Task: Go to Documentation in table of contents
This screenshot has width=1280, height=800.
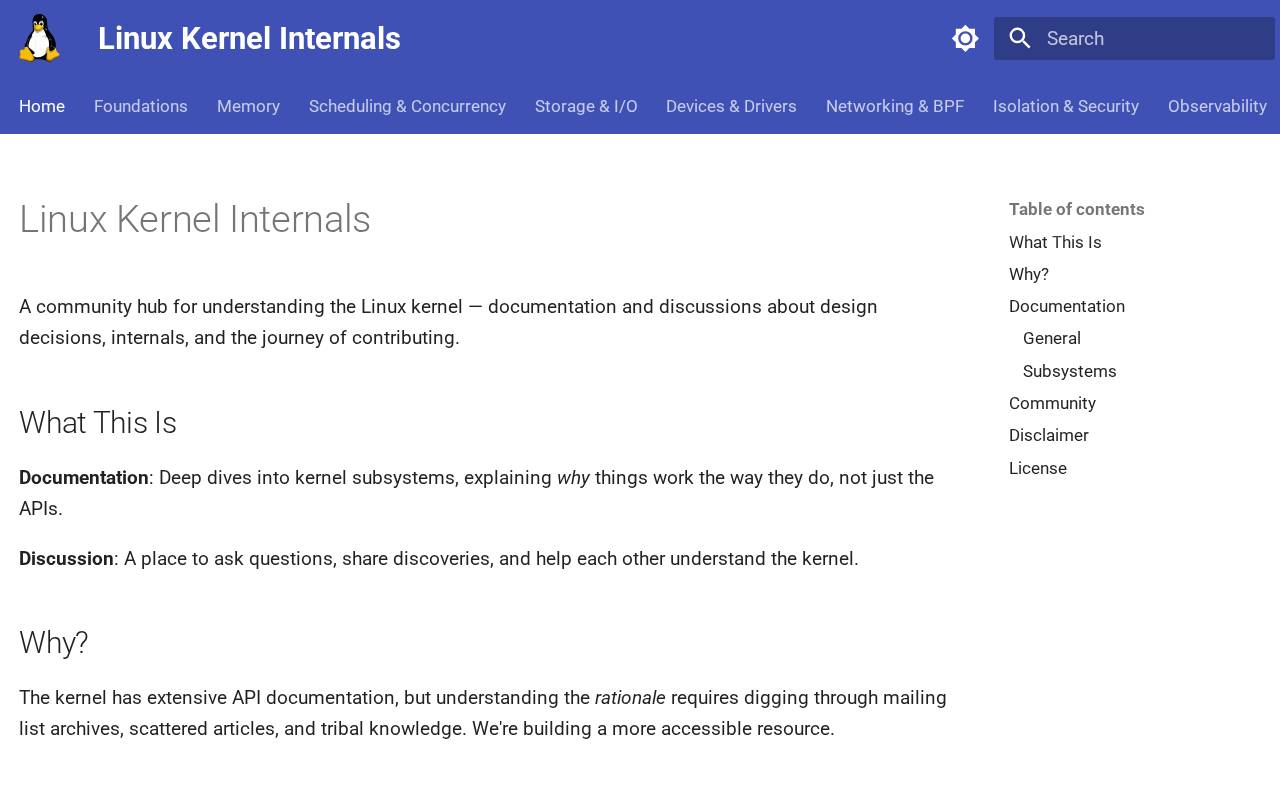Action: tap(1067, 306)
